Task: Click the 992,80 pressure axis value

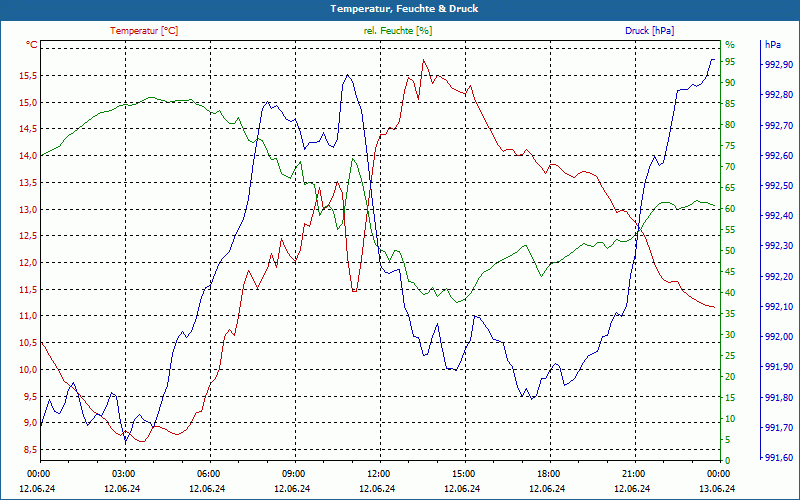Action: pyautogui.click(x=779, y=95)
